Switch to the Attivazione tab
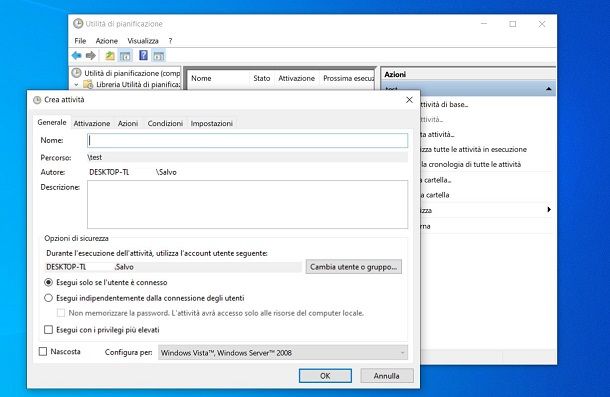The image size is (610, 397). [92, 123]
